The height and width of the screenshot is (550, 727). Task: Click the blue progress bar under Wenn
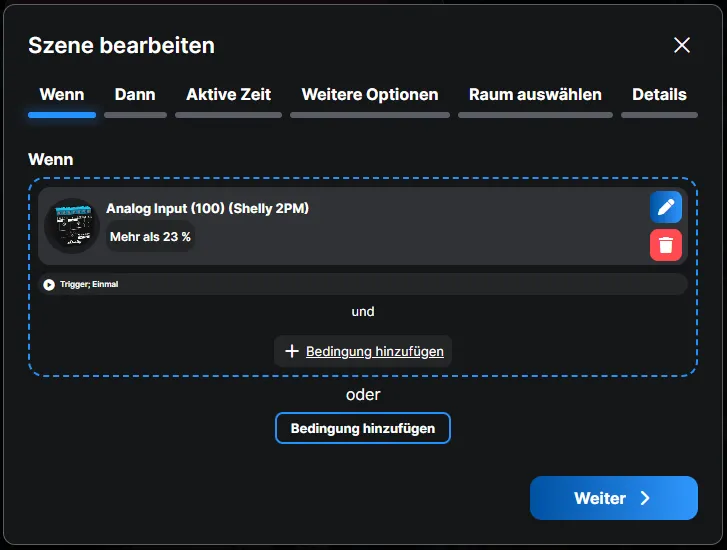tap(62, 115)
